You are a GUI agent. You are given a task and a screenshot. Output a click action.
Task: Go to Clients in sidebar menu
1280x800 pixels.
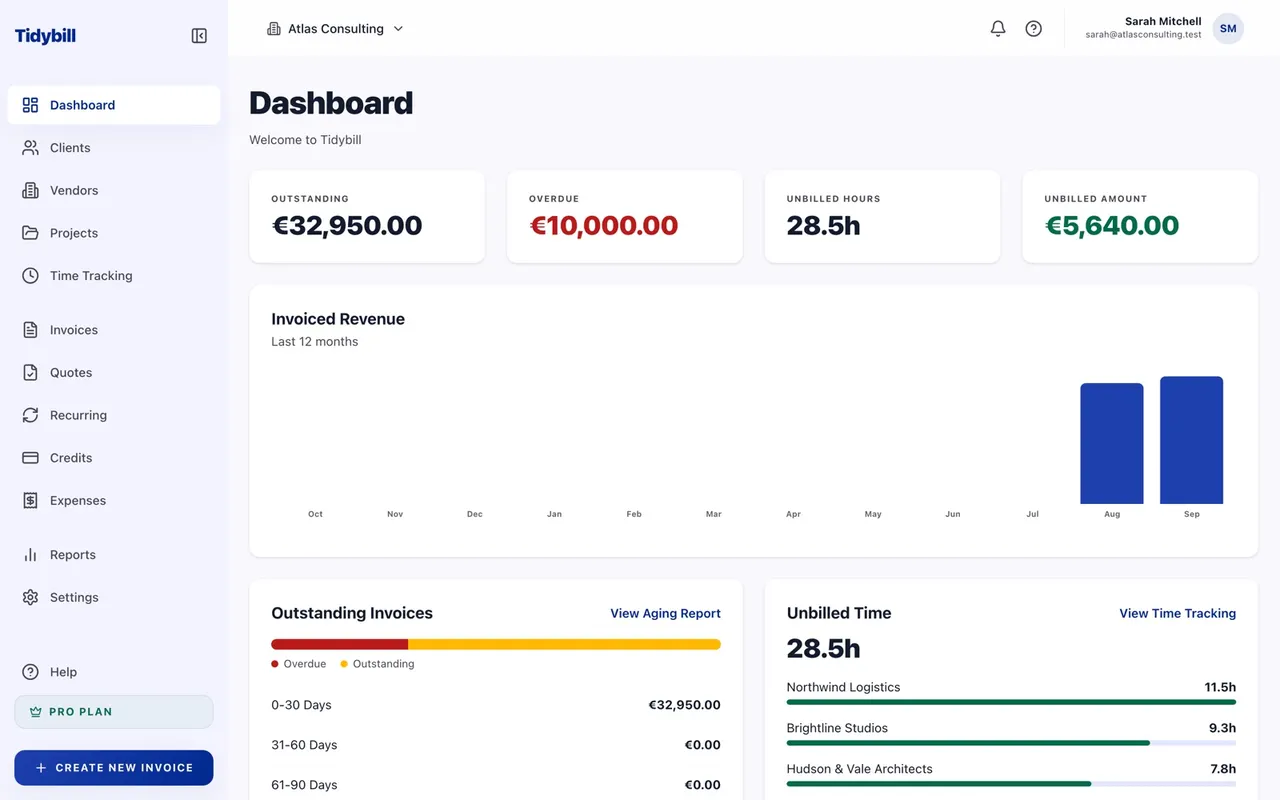click(114, 148)
